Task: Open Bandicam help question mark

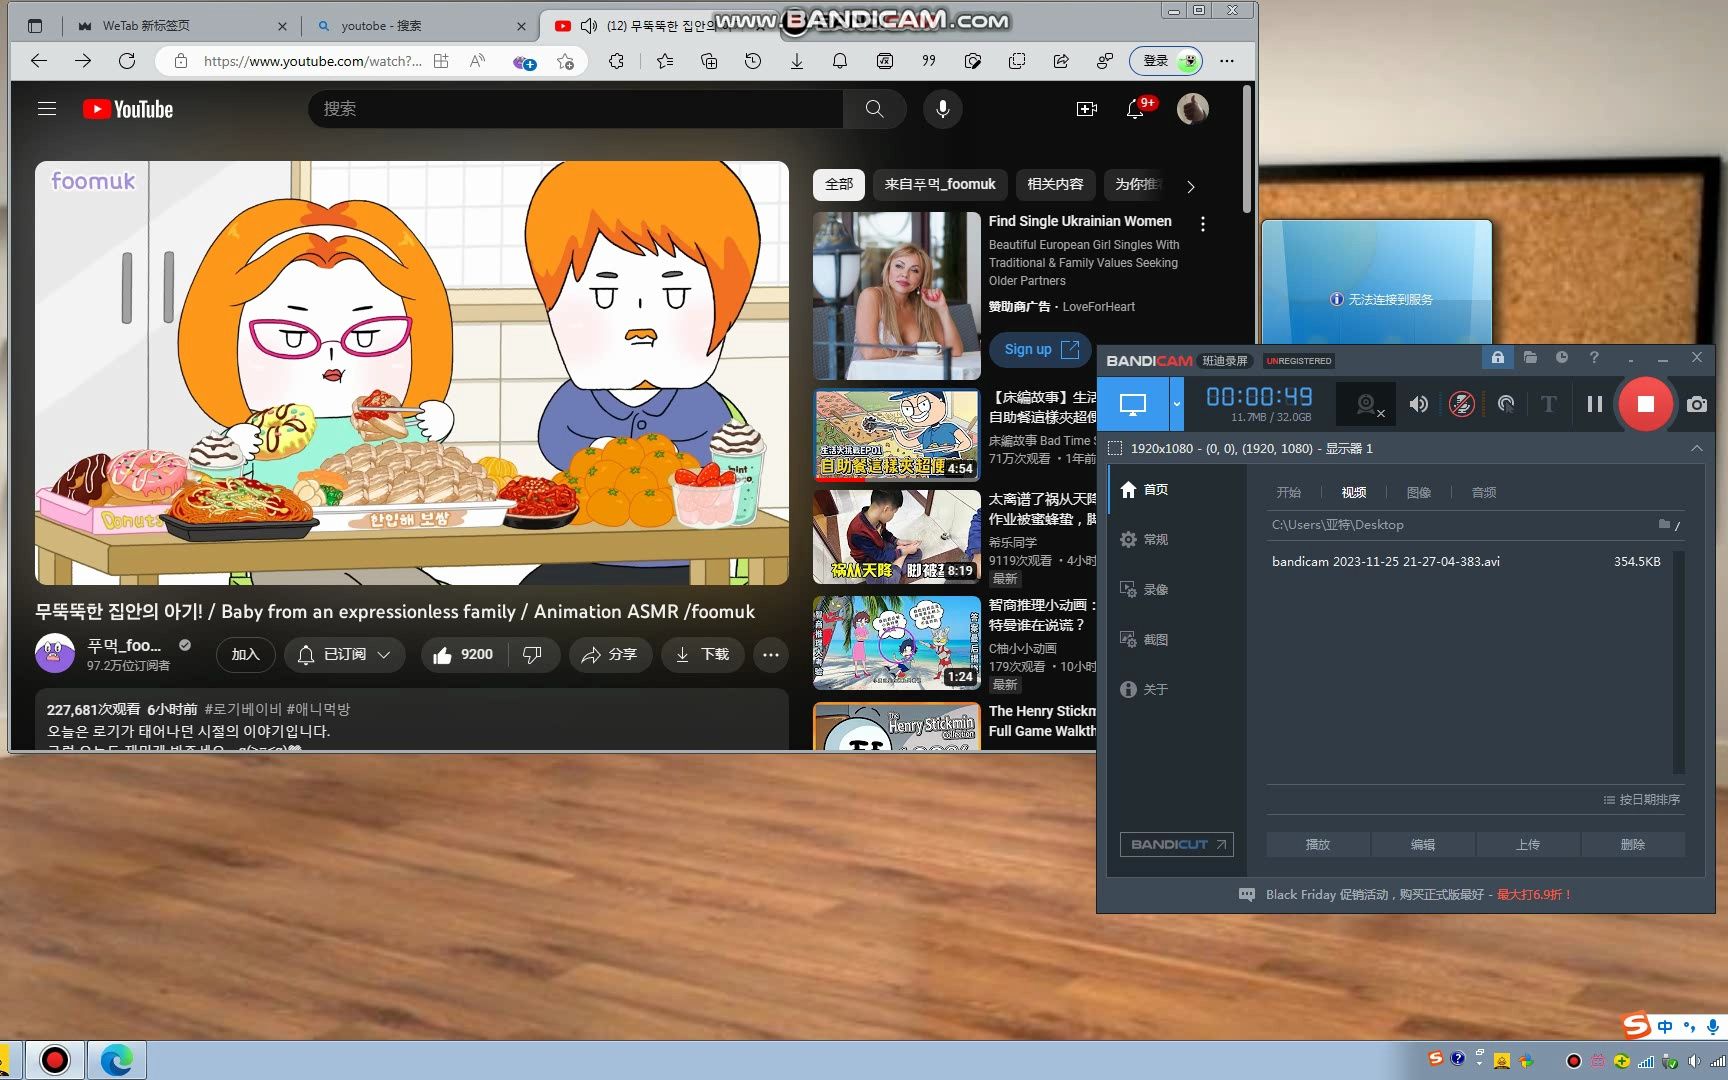Action: click(1594, 357)
